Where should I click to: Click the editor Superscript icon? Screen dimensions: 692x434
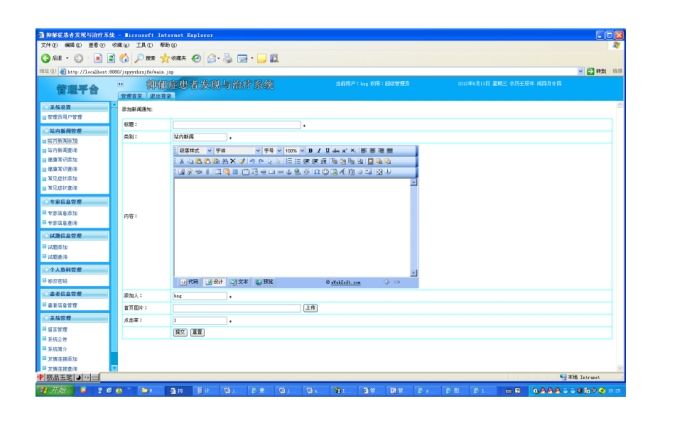click(x=345, y=151)
